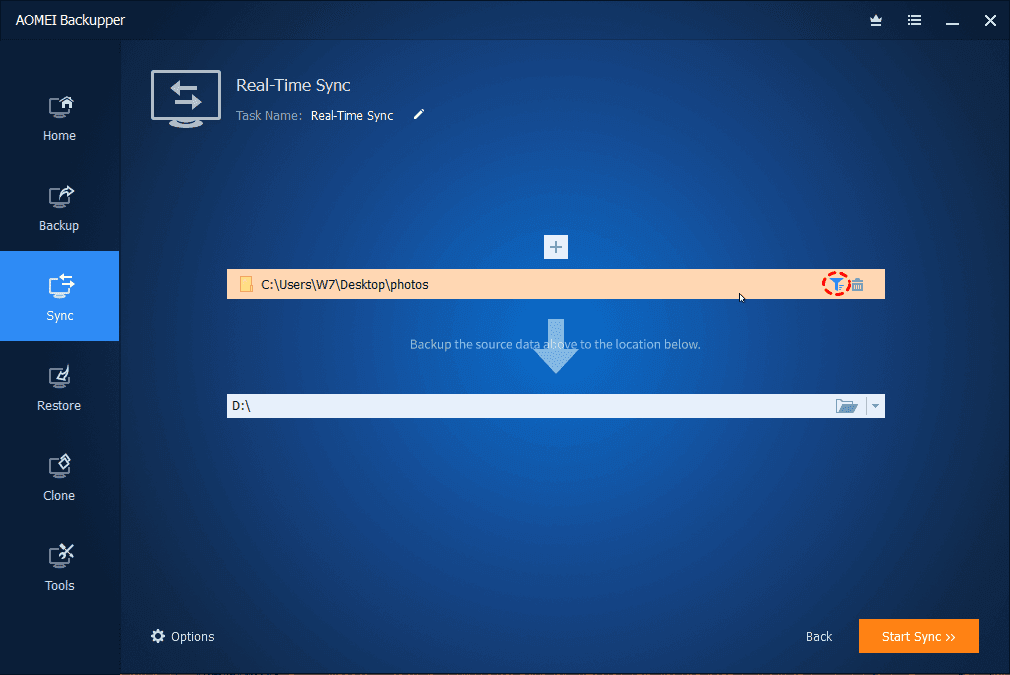Start the sync with Start Sync
Viewport: 1010px width, 675px height.
(919, 636)
